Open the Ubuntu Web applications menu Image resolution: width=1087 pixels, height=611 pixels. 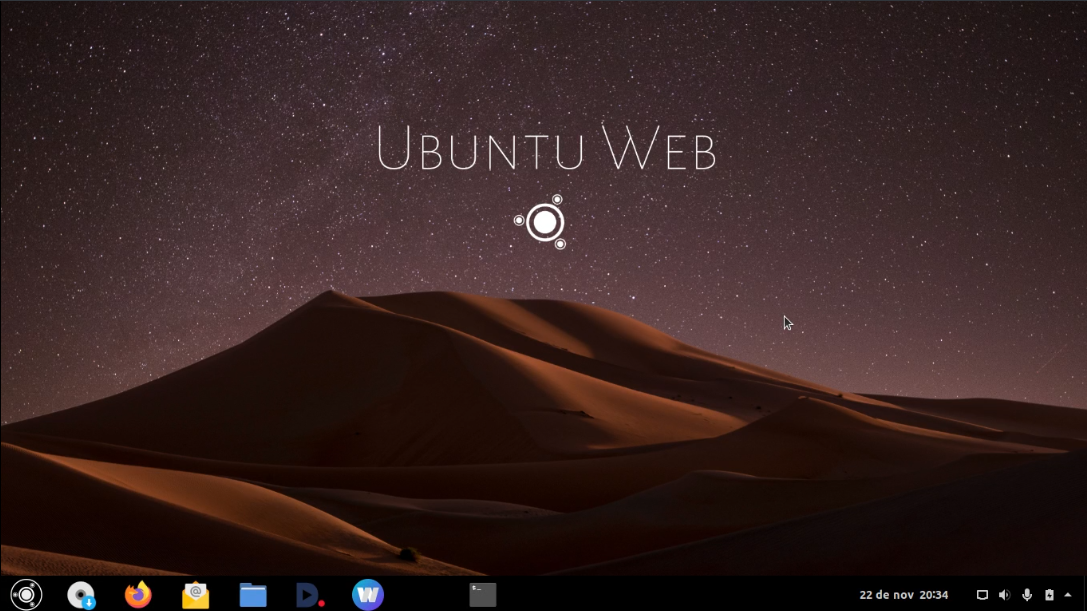[27, 594]
